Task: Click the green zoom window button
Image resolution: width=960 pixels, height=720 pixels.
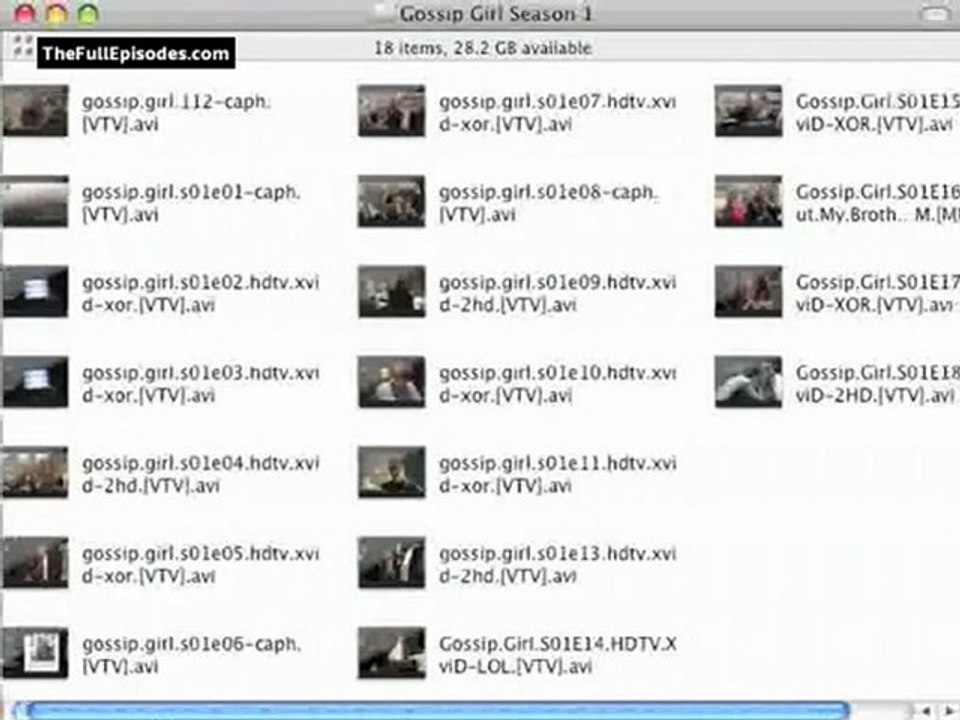Action: (88, 13)
